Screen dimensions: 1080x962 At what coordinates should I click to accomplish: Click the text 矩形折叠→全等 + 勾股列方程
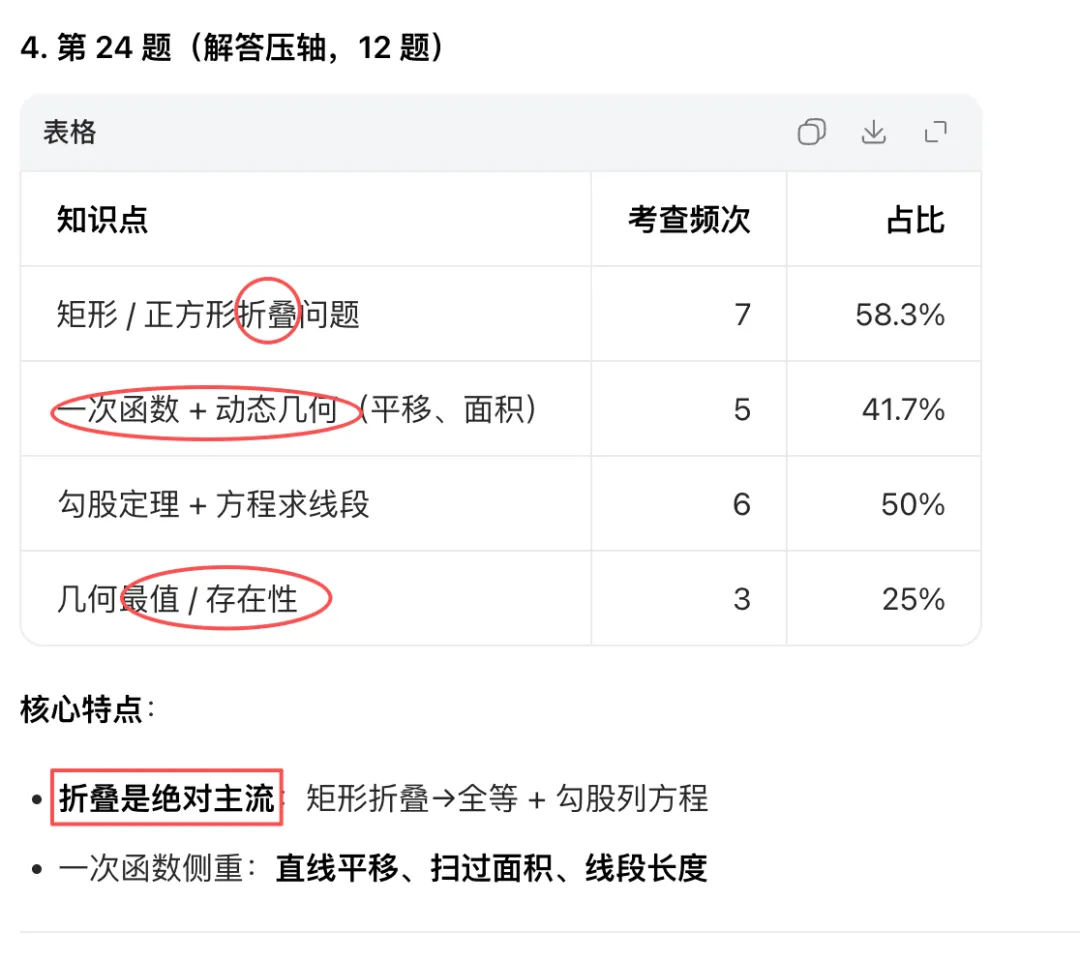(507, 798)
